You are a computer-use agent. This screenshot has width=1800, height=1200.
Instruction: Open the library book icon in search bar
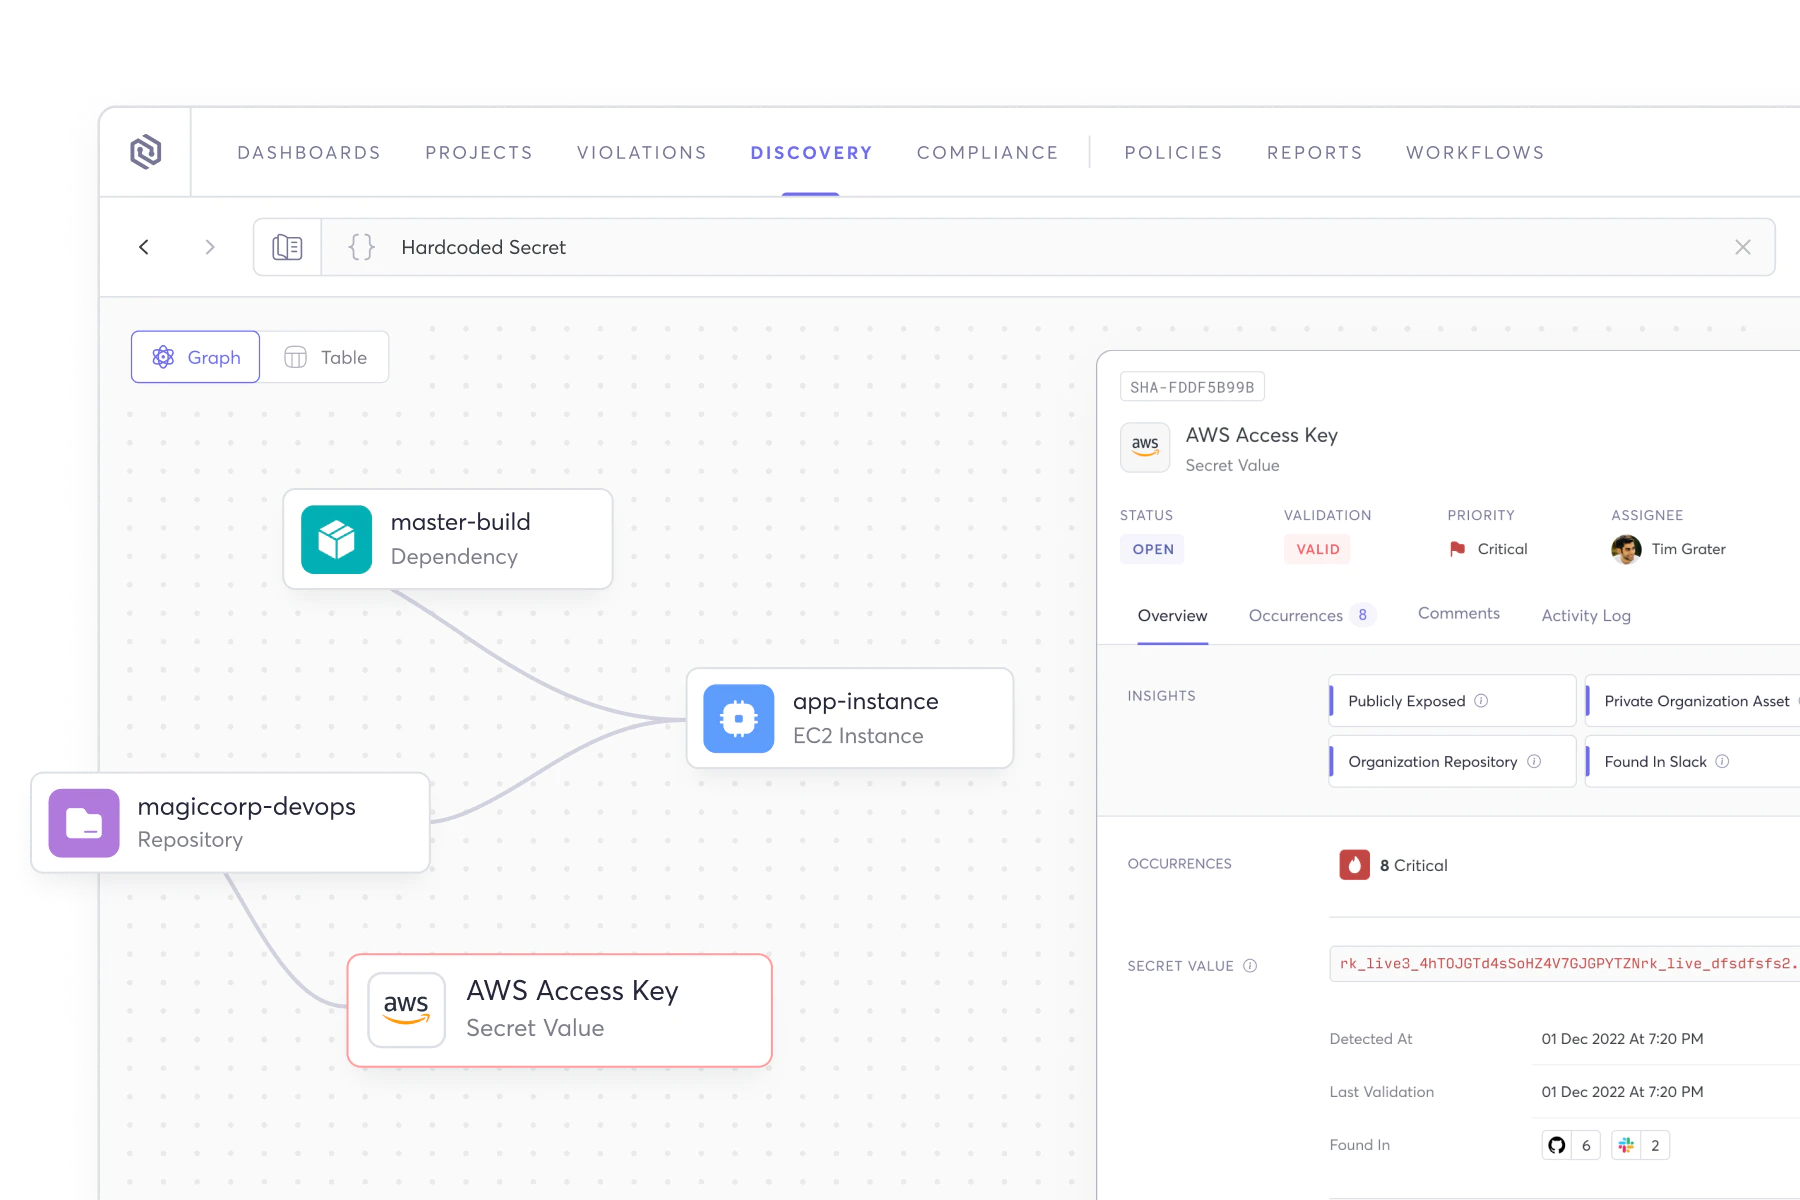pos(287,247)
